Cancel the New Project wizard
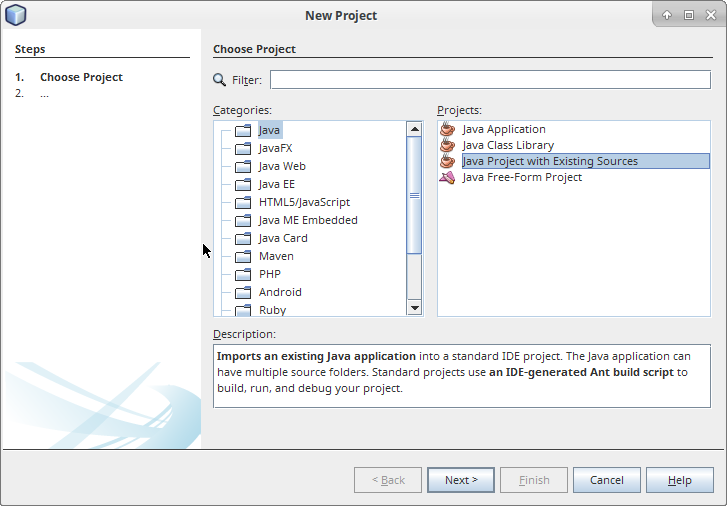Image resolution: width=727 pixels, height=506 pixels. [x=606, y=480]
